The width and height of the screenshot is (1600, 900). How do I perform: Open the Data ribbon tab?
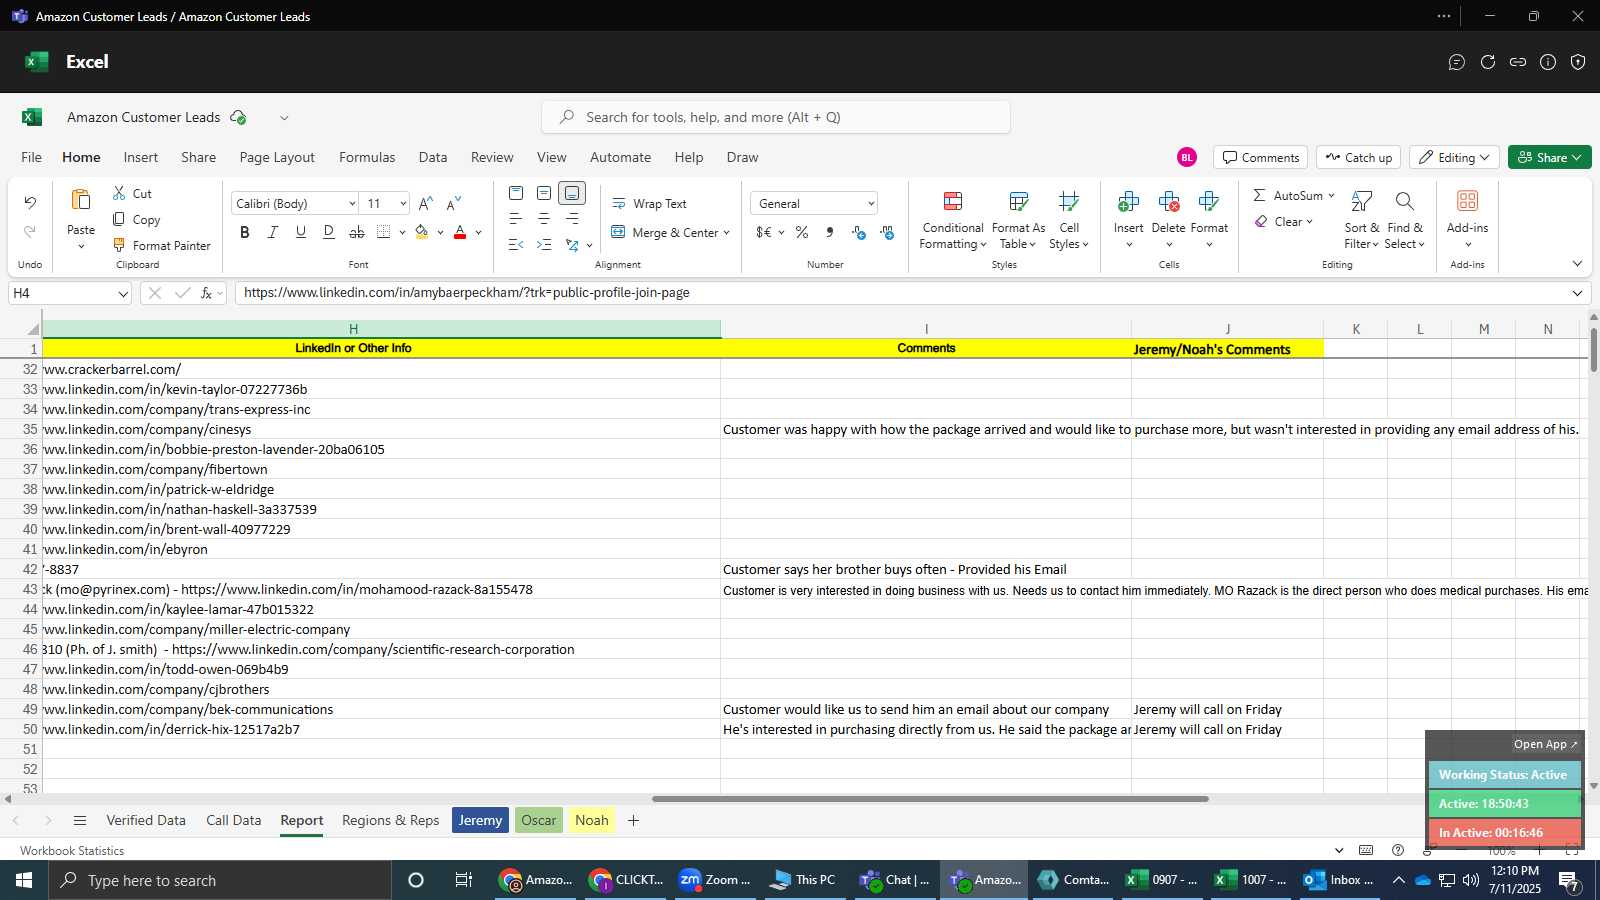(x=433, y=157)
